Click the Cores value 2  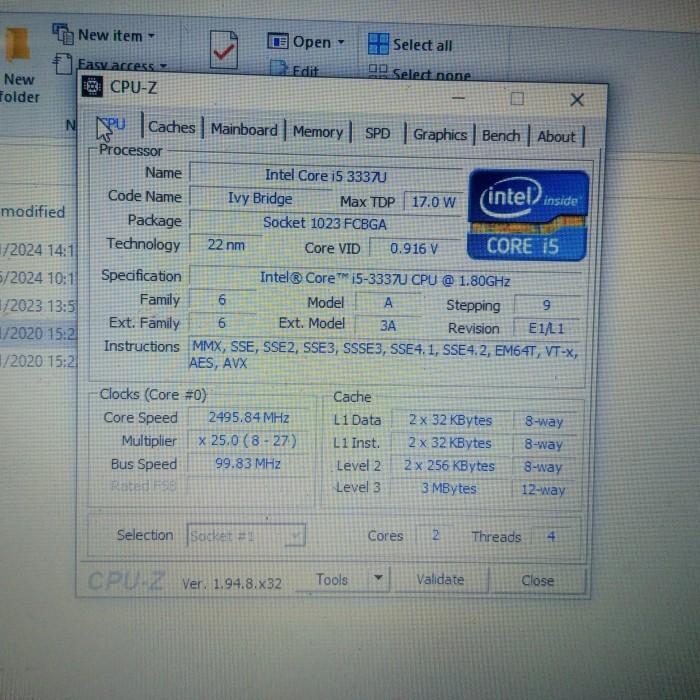point(436,534)
